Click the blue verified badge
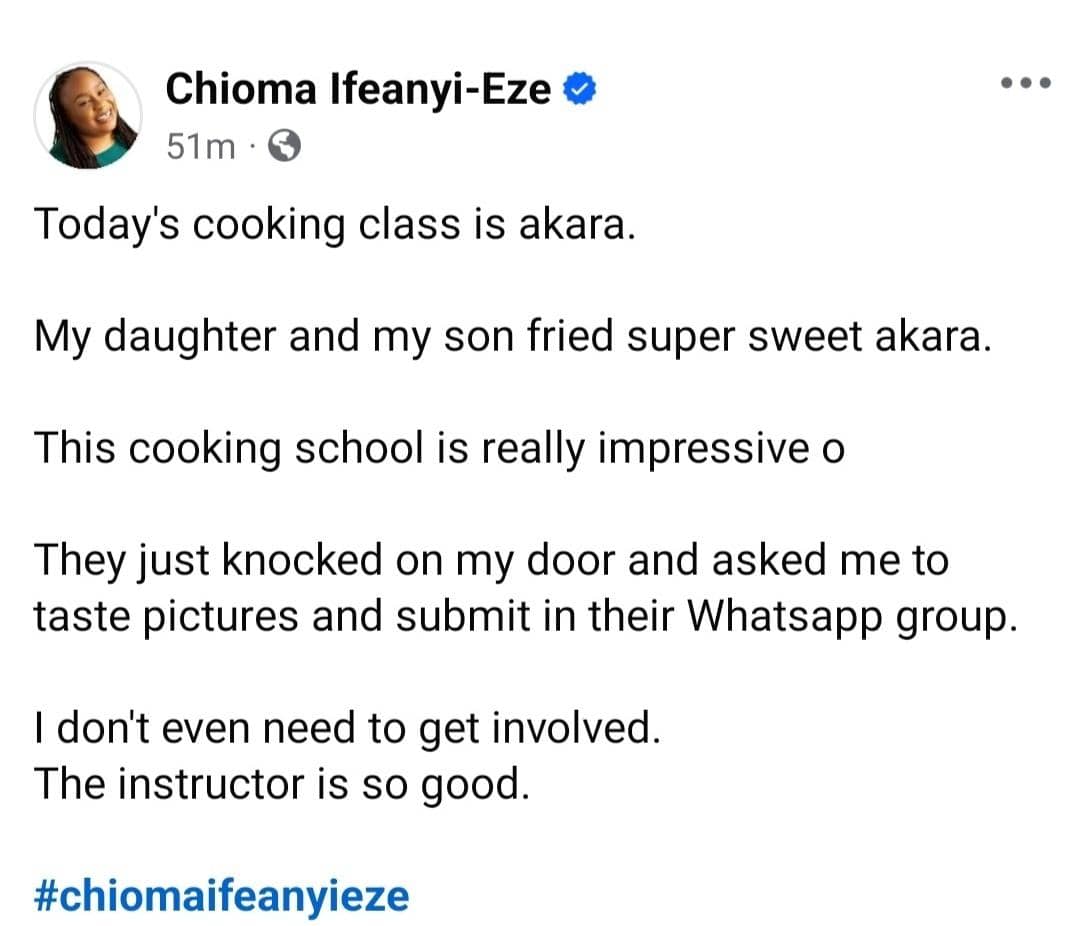 point(580,89)
